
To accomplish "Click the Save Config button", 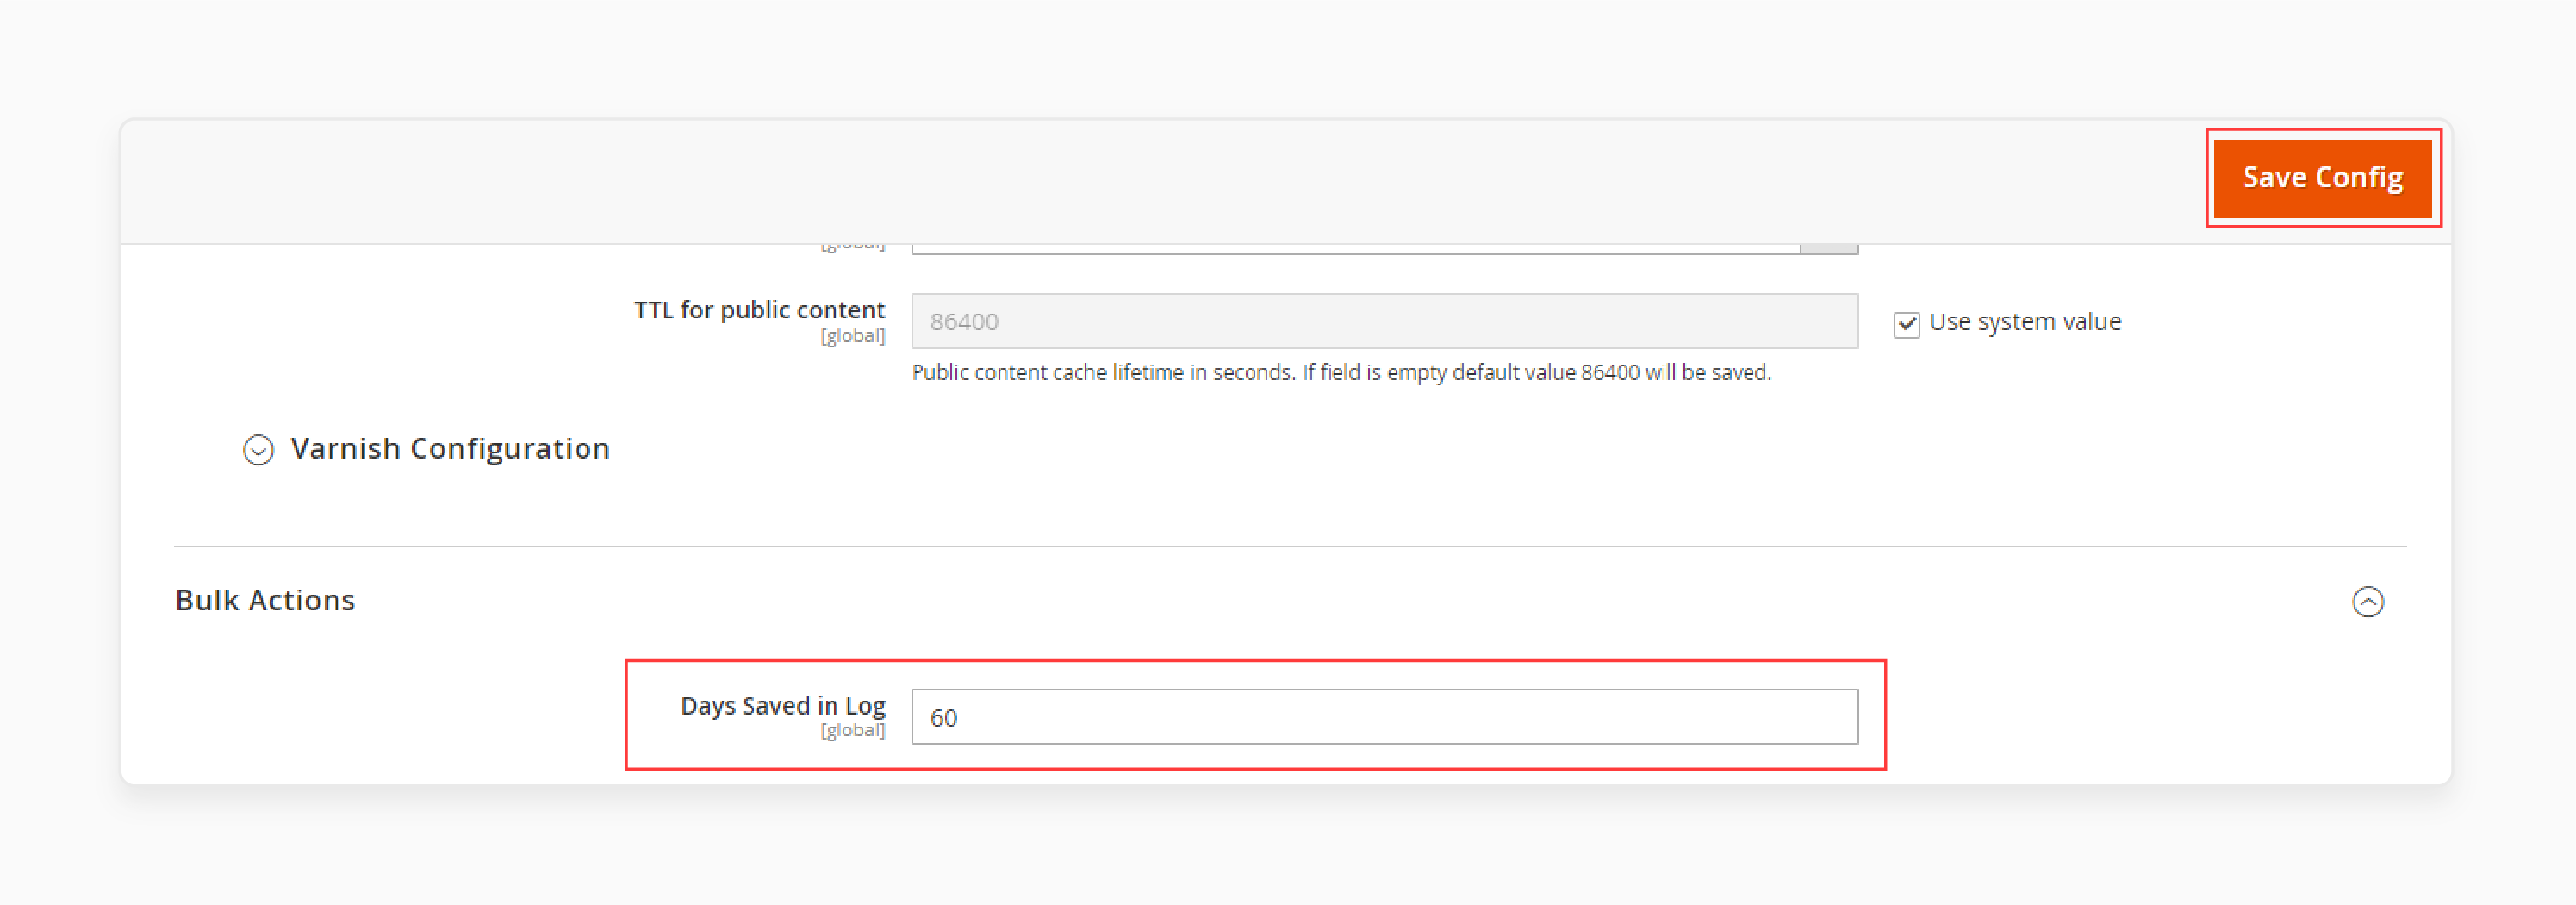I will (2322, 178).
